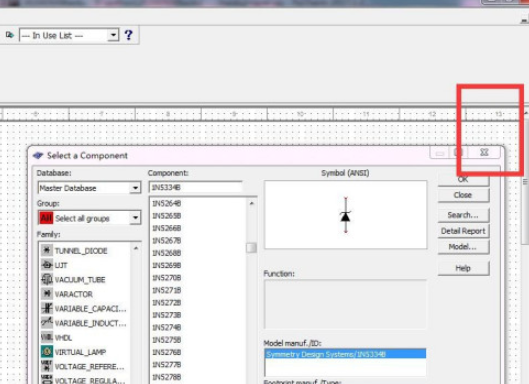Select the TUNNEL_DIODE family icon
Image resolution: width=529 pixels, height=384 pixels.
click(x=47, y=250)
